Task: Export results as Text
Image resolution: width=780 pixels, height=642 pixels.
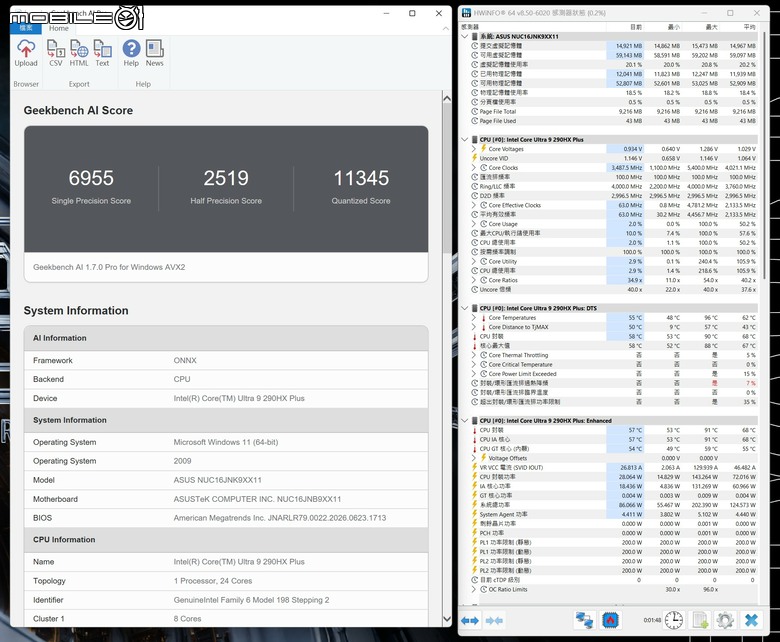Action: pyautogui.click(x=102, y=53)
